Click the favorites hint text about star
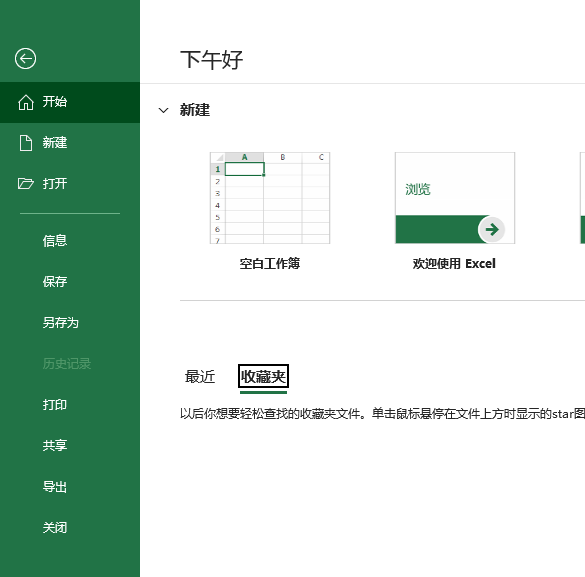This screenshot has width=585, height=577. [382, 414]
